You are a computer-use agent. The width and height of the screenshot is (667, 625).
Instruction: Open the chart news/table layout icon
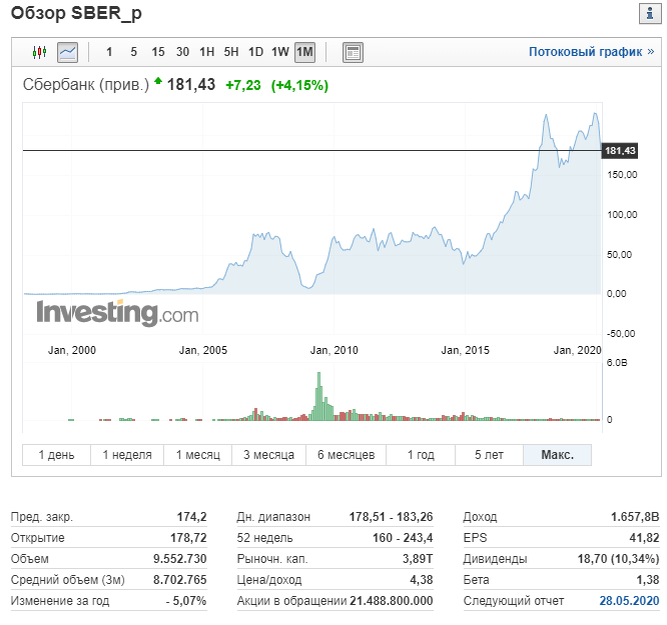tap(353, 52)
